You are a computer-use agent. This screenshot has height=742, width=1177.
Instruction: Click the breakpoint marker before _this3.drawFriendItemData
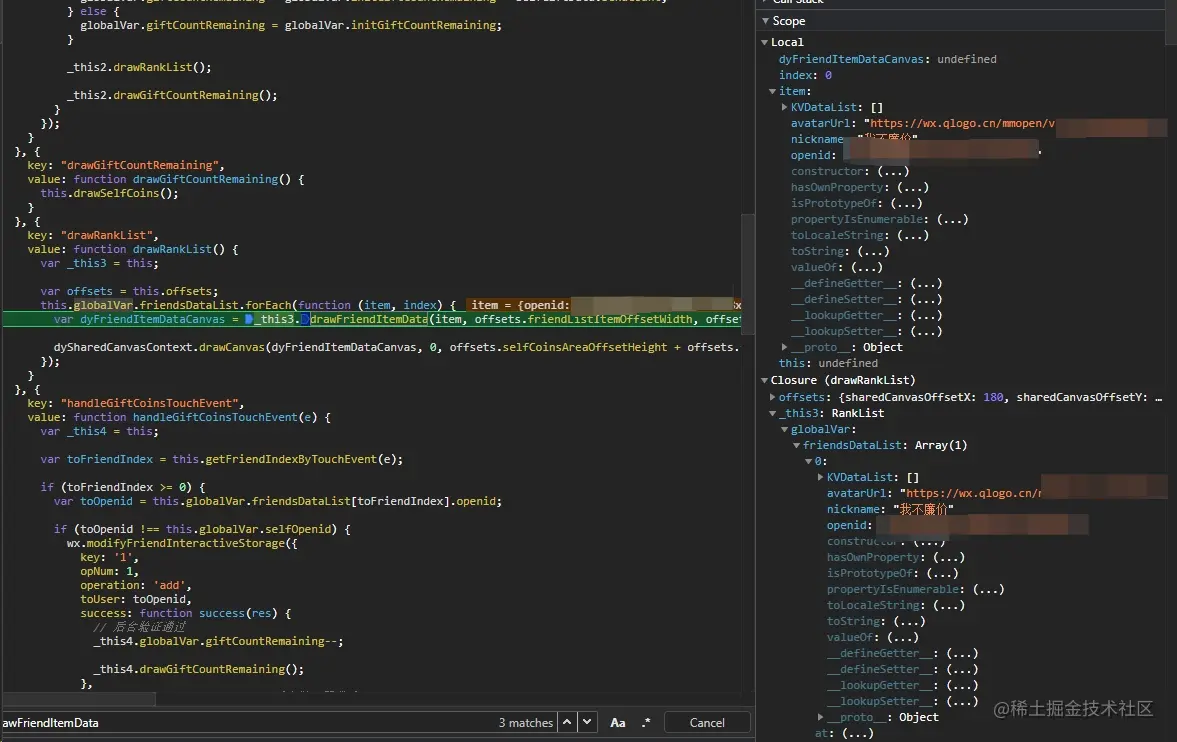click(x=248, y=319)
